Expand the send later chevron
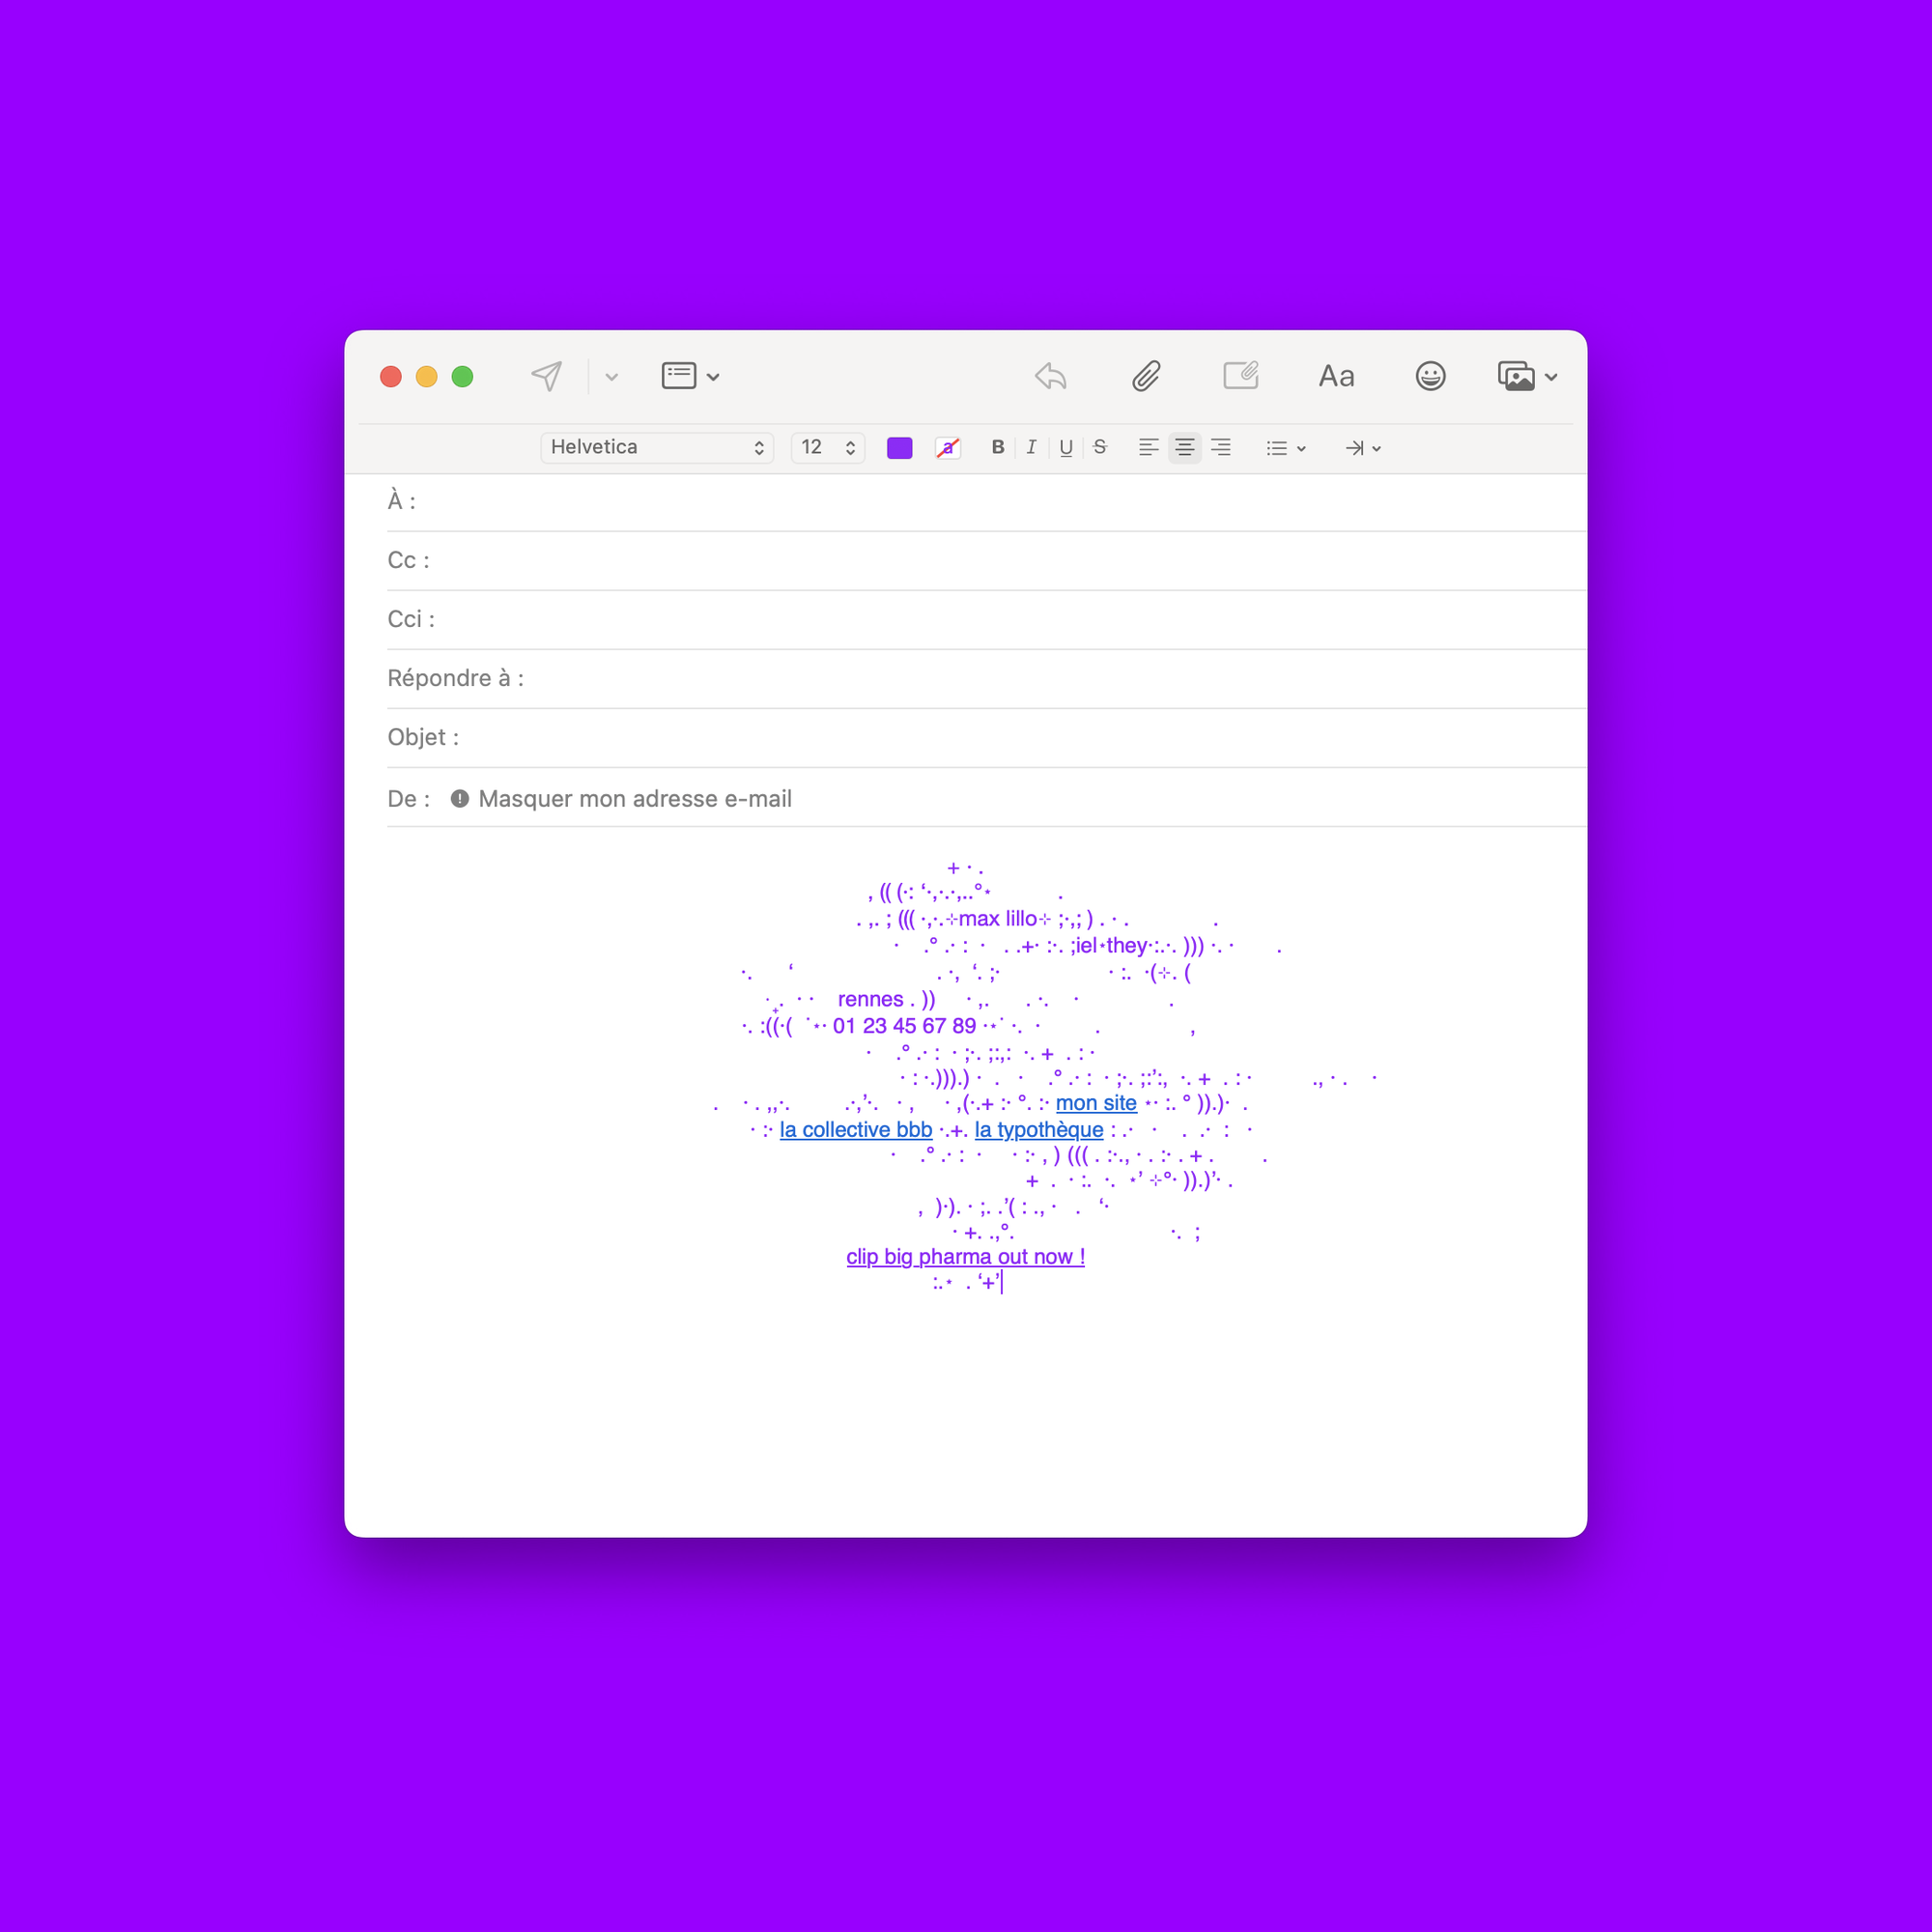1932x1932 pixels. [x=612, y=377]
